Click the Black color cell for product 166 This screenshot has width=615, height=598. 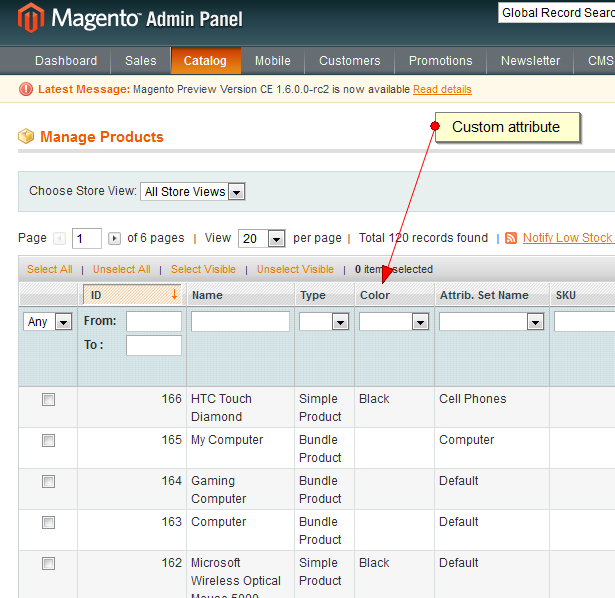(x=374, y=399)
